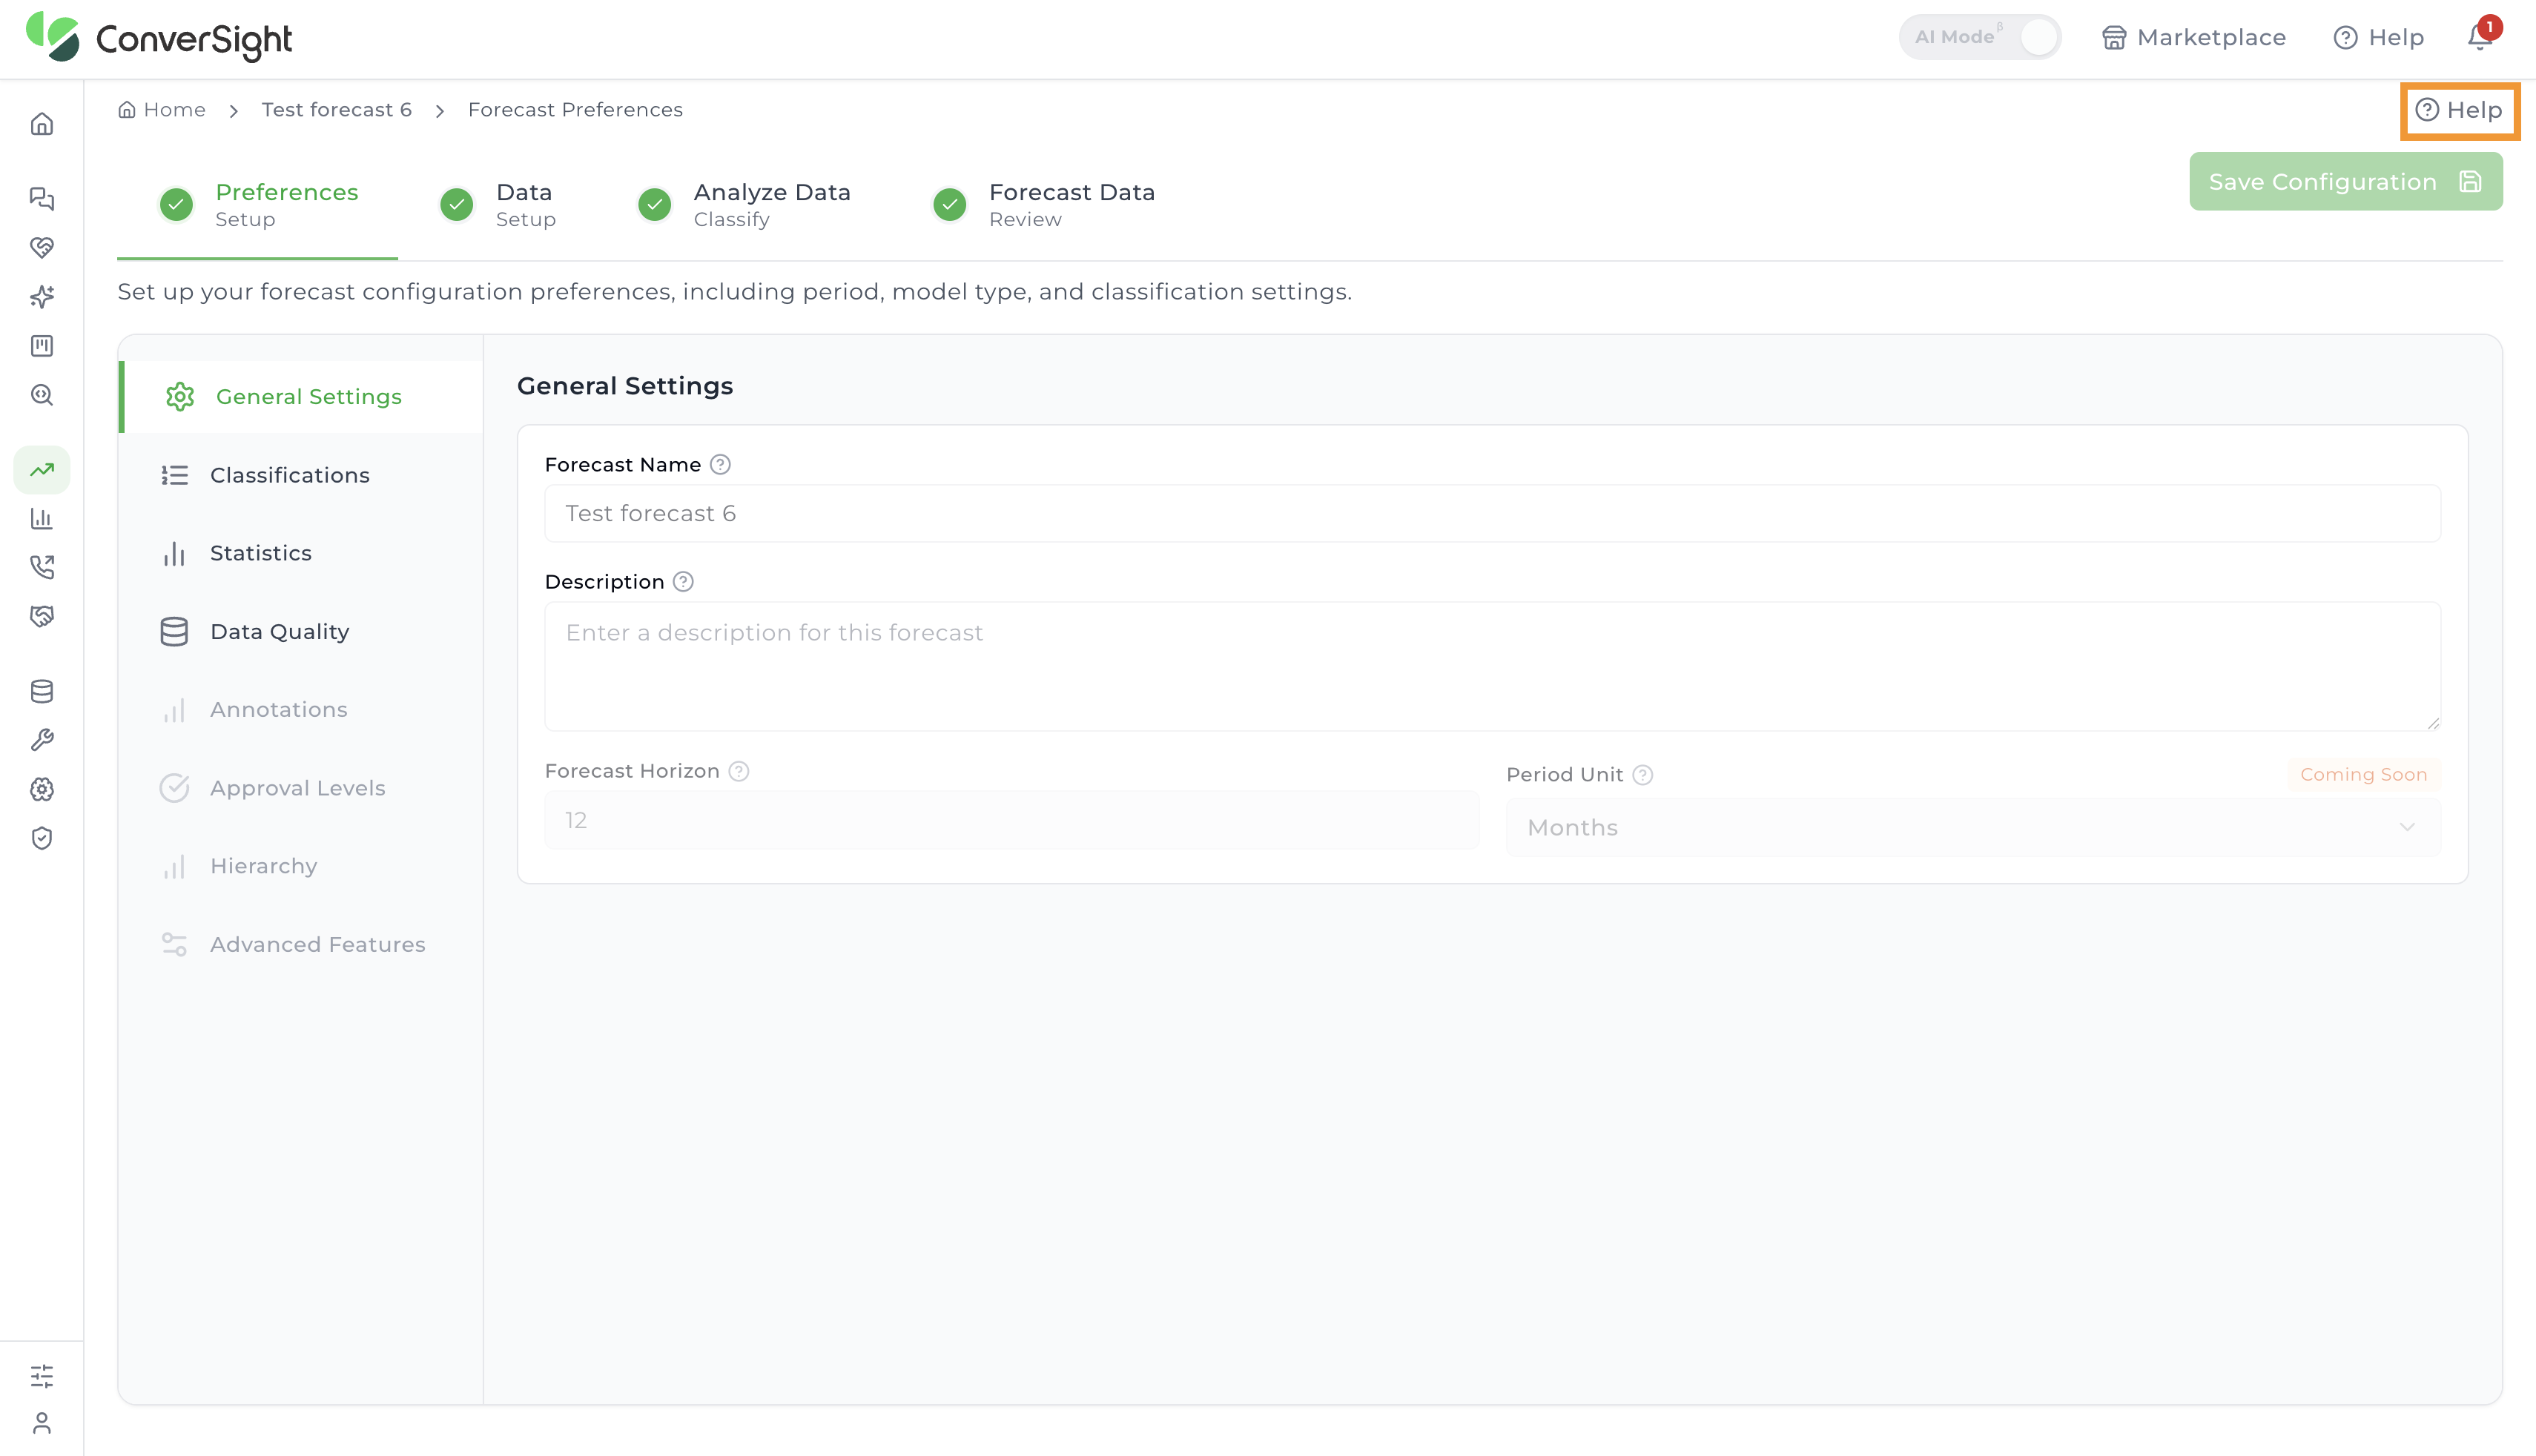This screenshot has width=2536, height=1456.
Task: Click the outgoing phone call sidebar icon
Action: [42, 567]
